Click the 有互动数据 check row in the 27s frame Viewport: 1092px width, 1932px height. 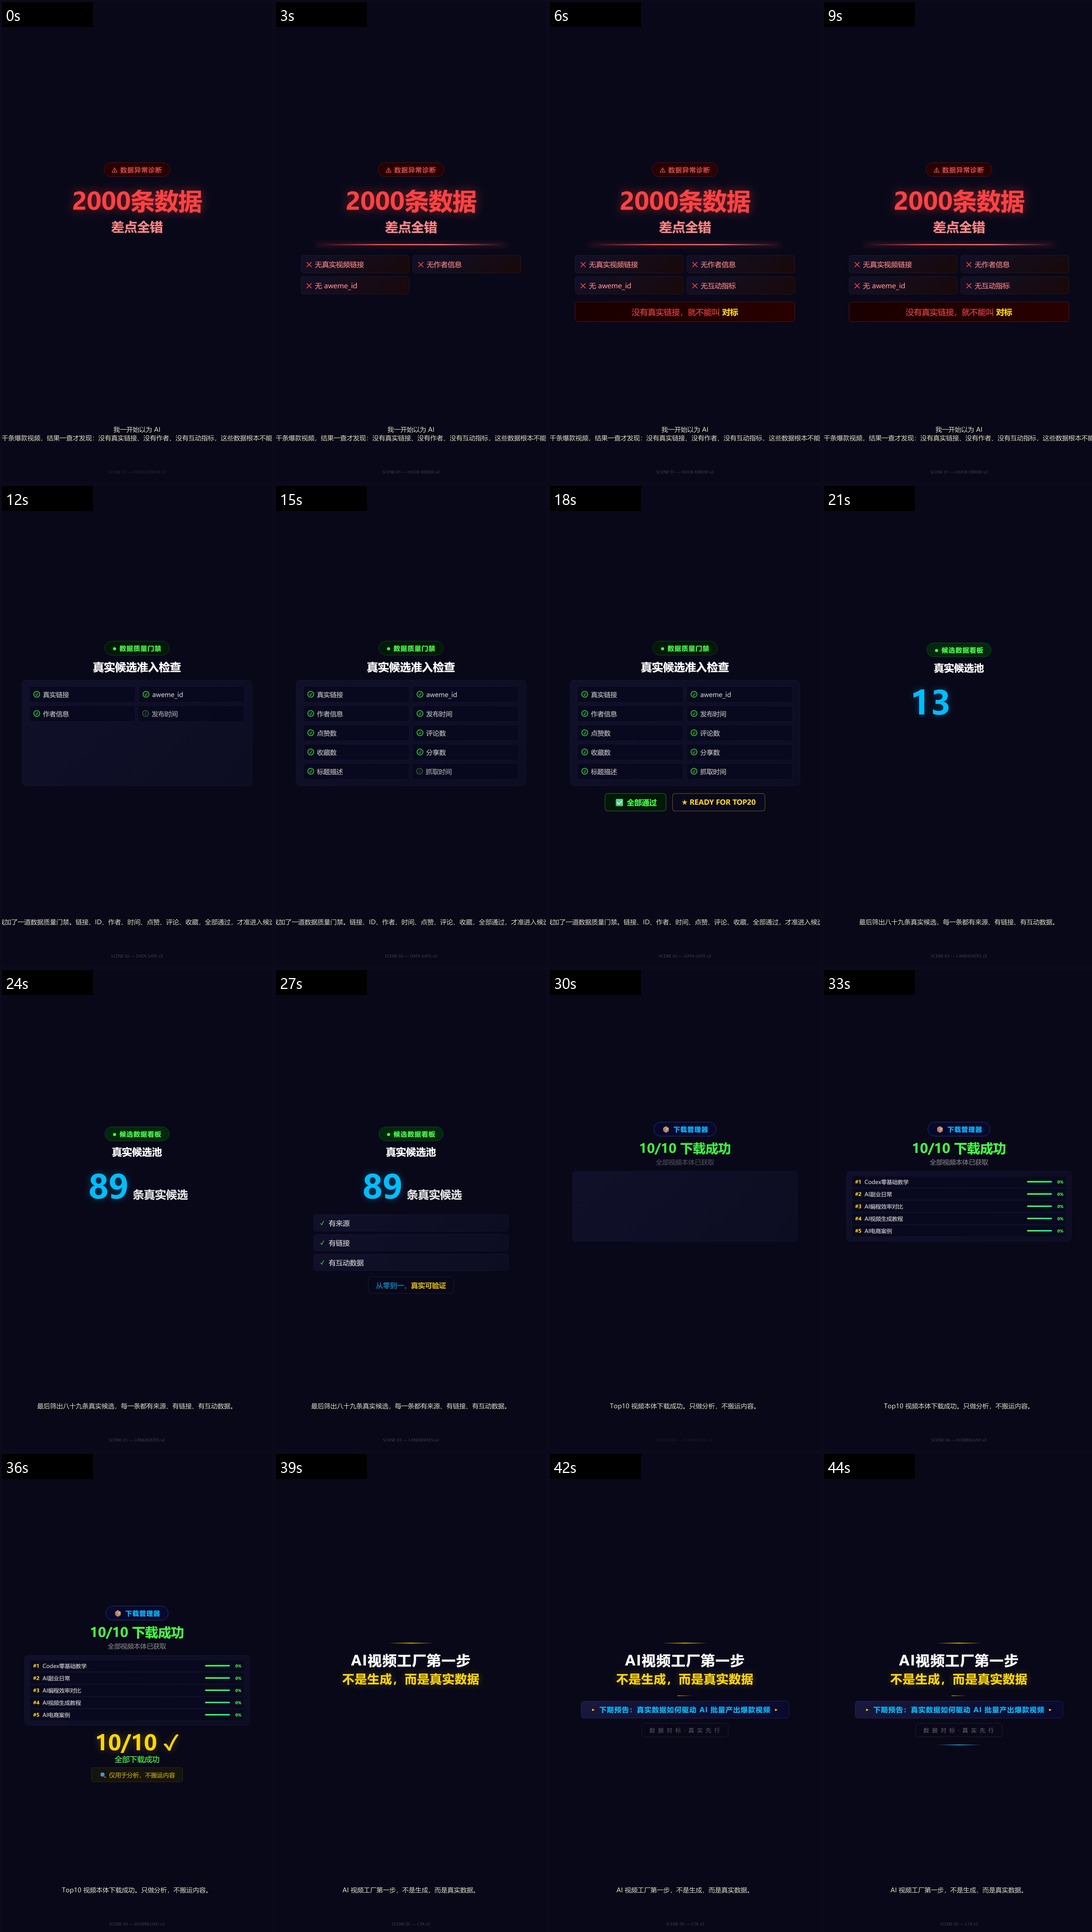[411, 1263]
